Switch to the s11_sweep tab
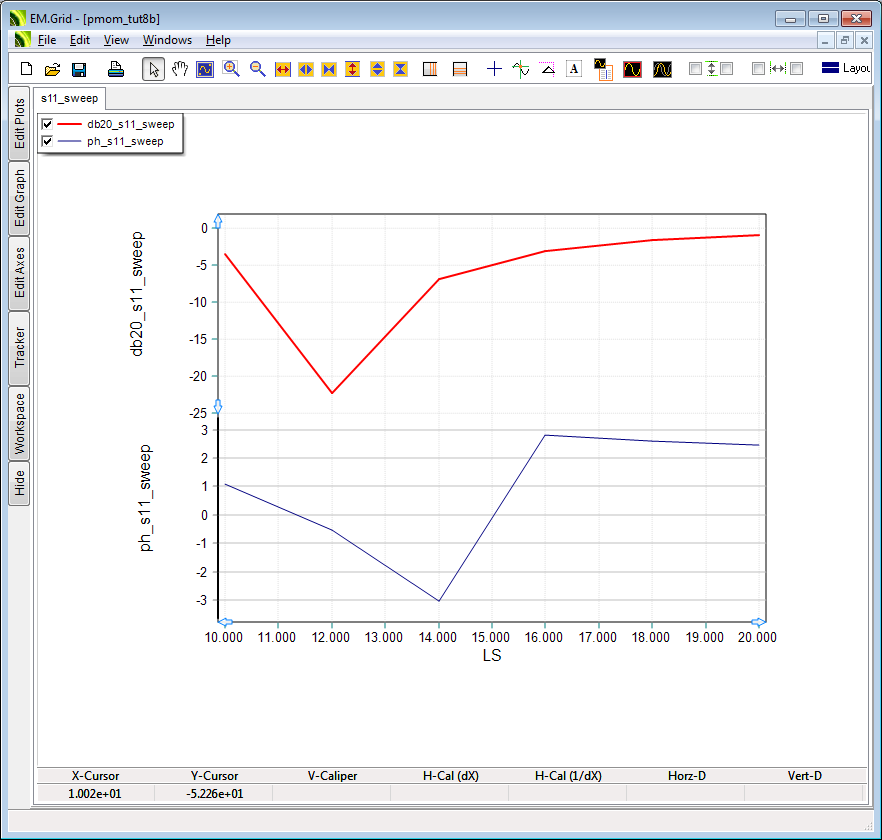 tap(70, 99)
